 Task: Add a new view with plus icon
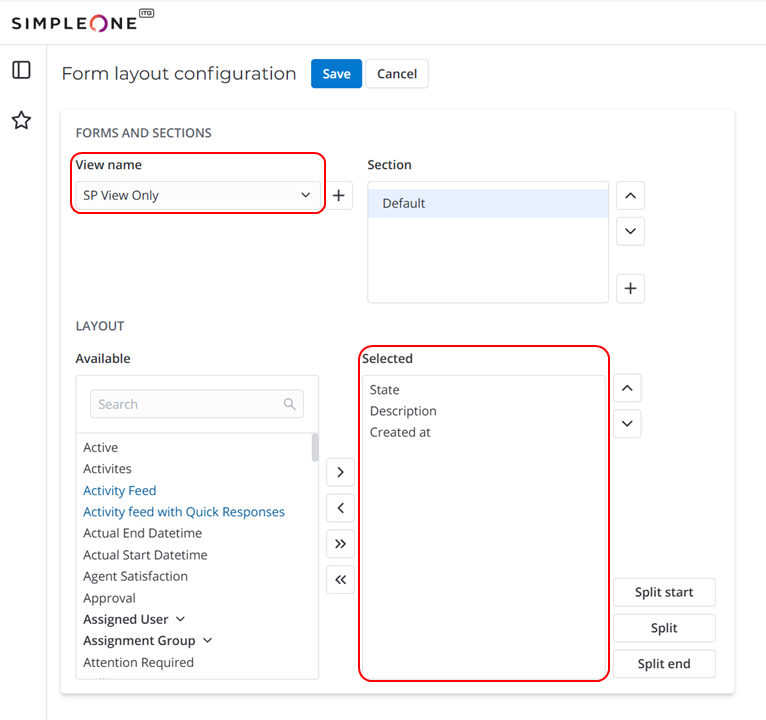click(x=339, y=196)
